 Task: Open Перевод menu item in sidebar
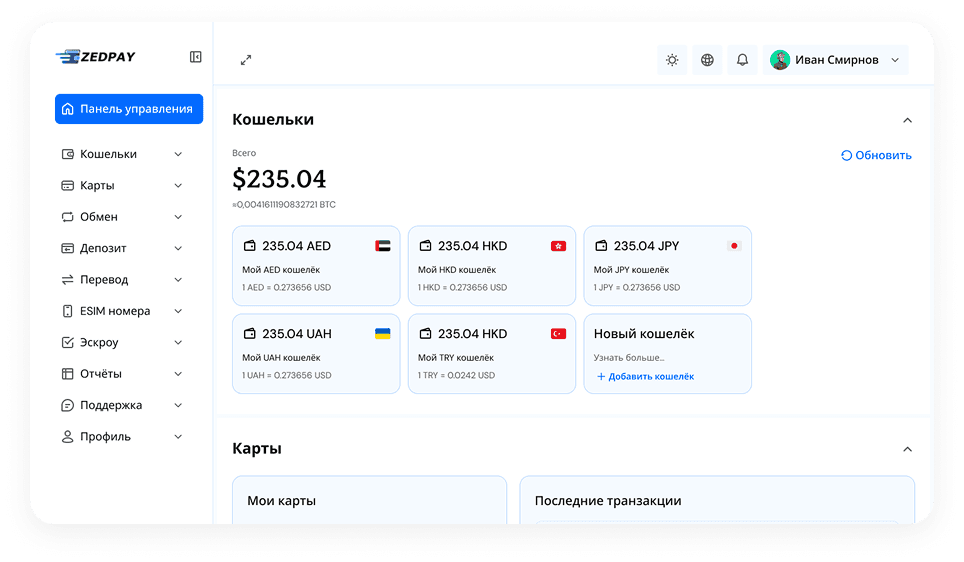click(x=122, y=280)
